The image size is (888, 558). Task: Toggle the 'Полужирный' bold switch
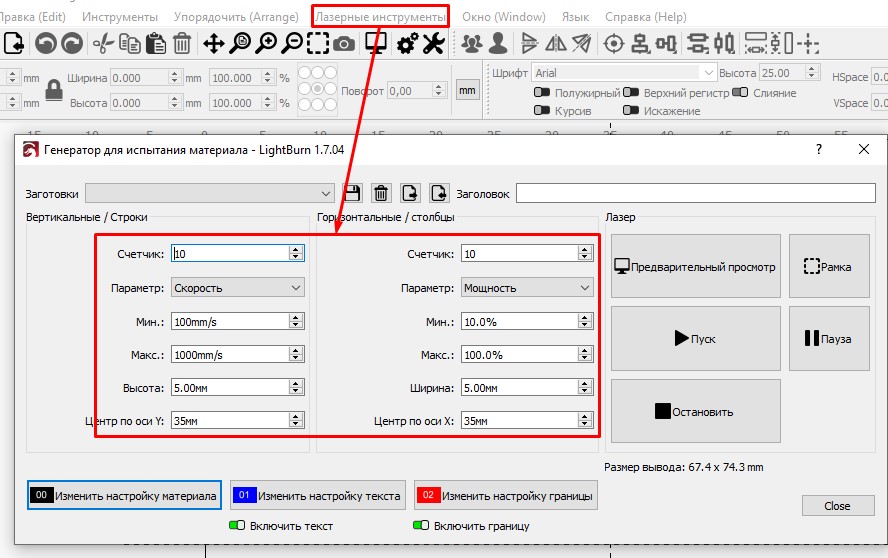pos(541,93)
